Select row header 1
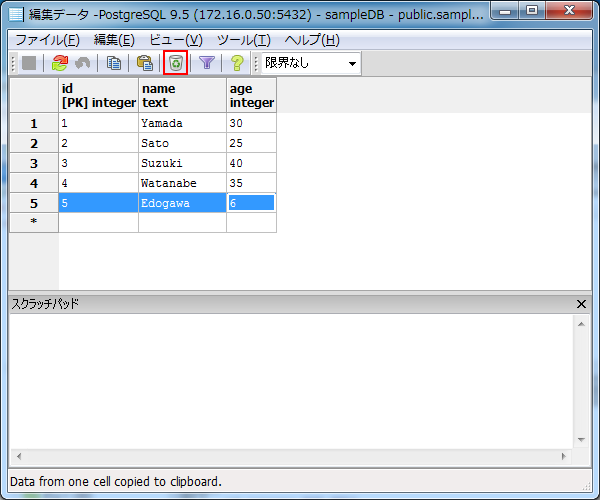This screenshot has height=500, width=600. point(34,123)
